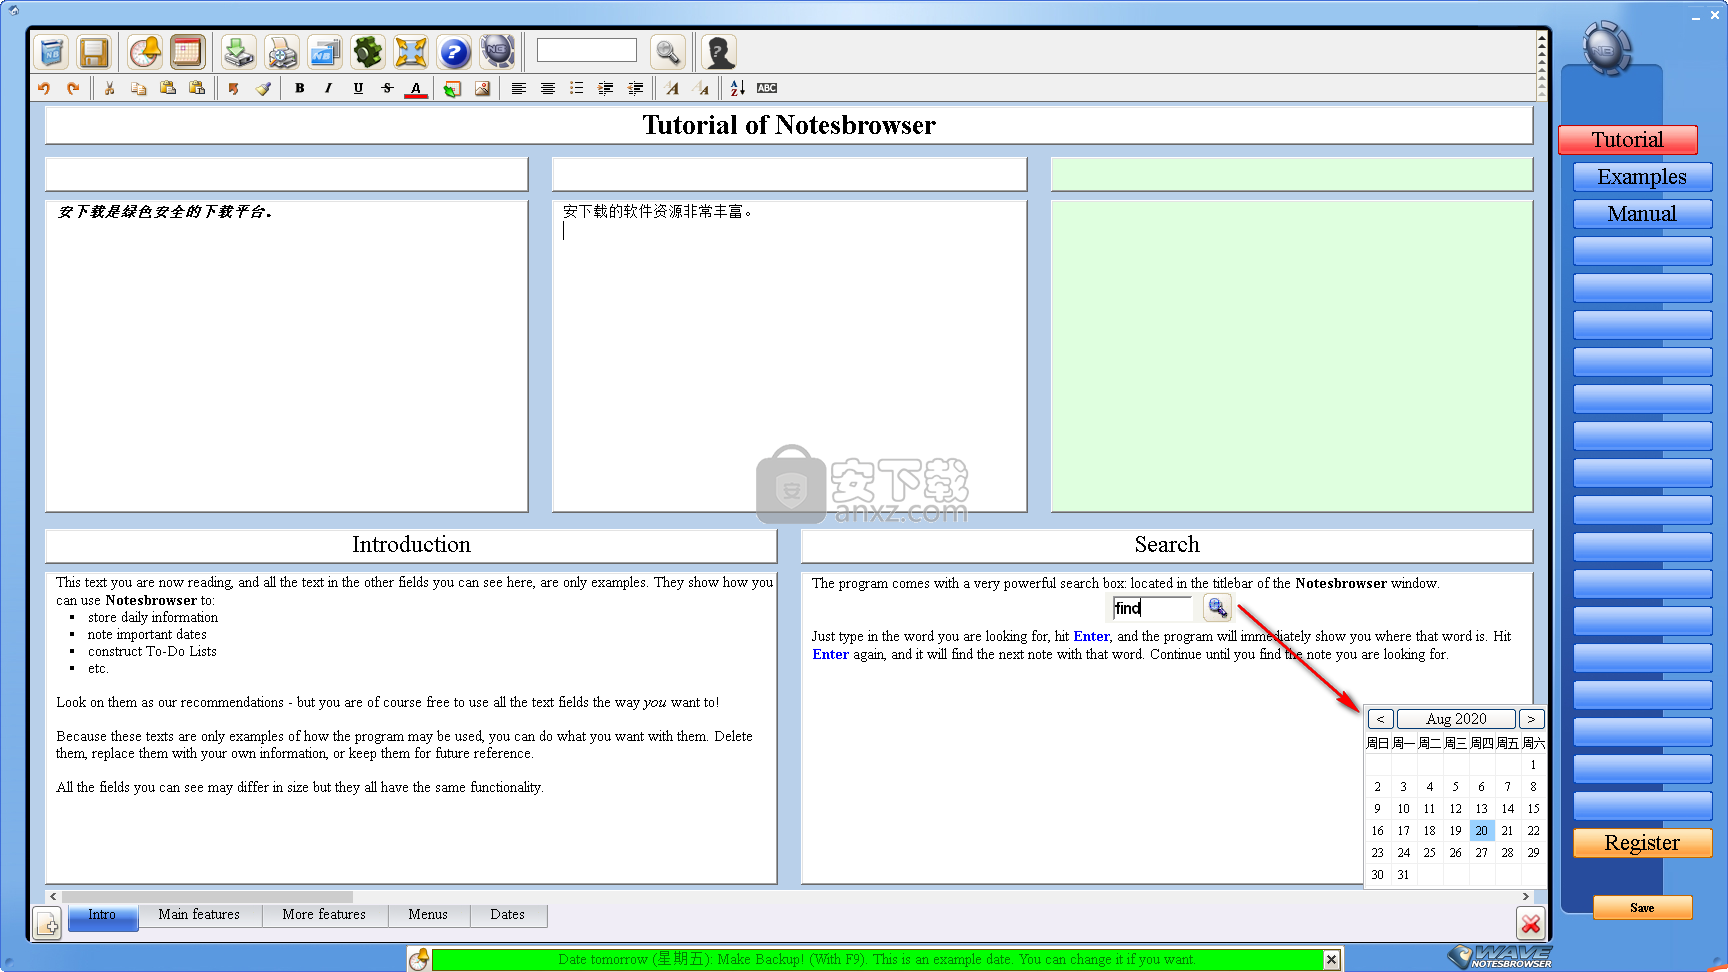The width and height of the screenshot is (1728, 972).
Task: Cut selection with scissors icon
Action: point(110,88)
